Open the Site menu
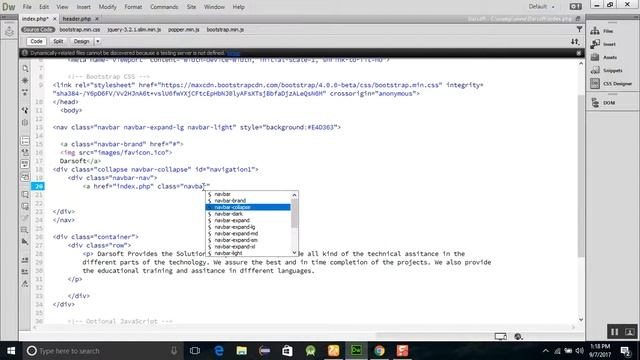 point(191,7)
